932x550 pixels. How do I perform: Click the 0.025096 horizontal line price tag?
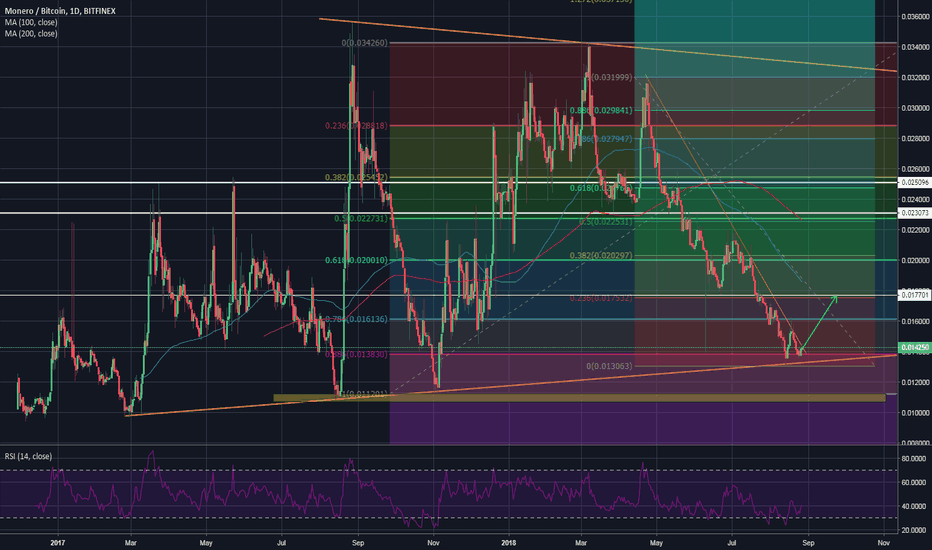pos(915,182)
